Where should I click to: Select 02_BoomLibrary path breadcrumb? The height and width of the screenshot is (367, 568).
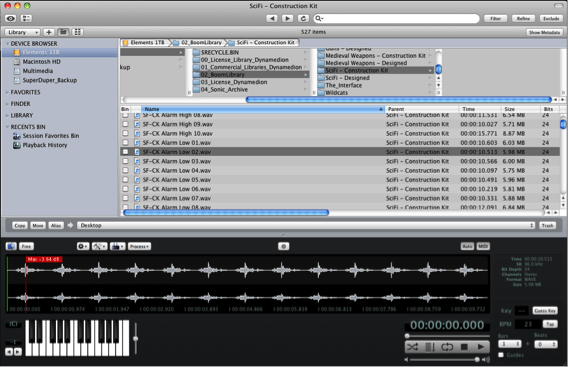(x=198, y=43)
